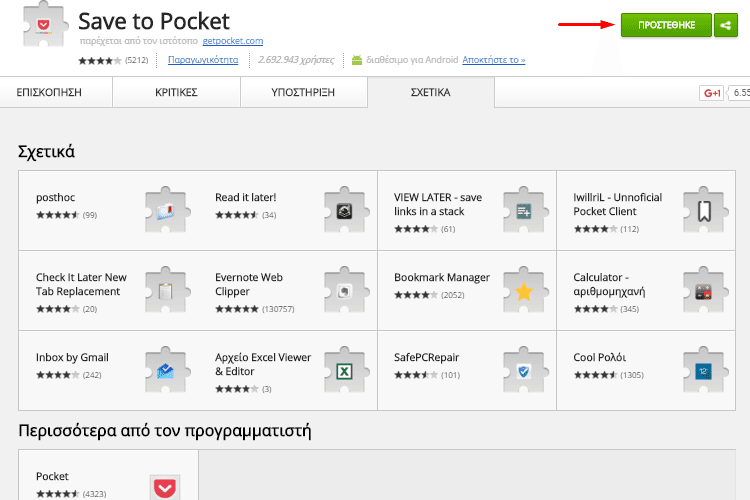Click the G+1 button
750x500 pixels.
click(711, 93)
